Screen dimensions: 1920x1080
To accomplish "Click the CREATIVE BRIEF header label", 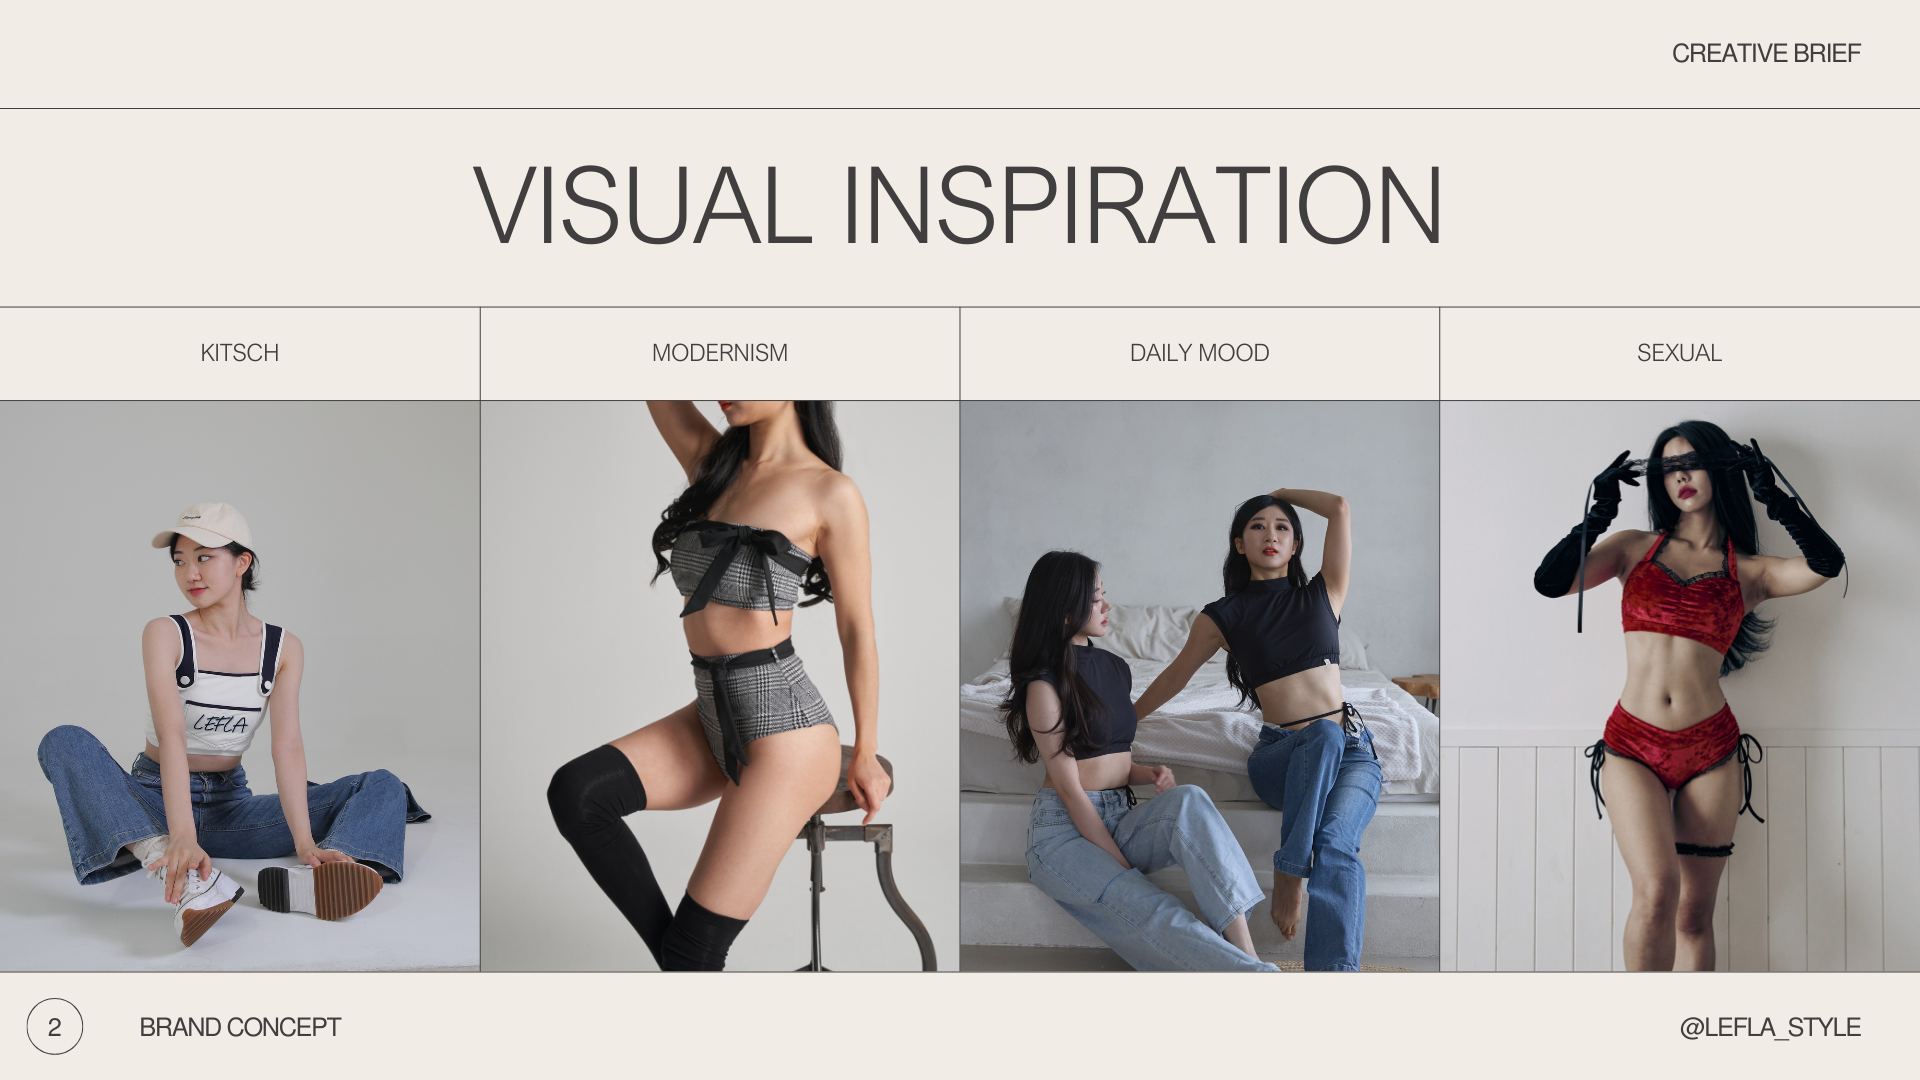I will coord(1766,53).
